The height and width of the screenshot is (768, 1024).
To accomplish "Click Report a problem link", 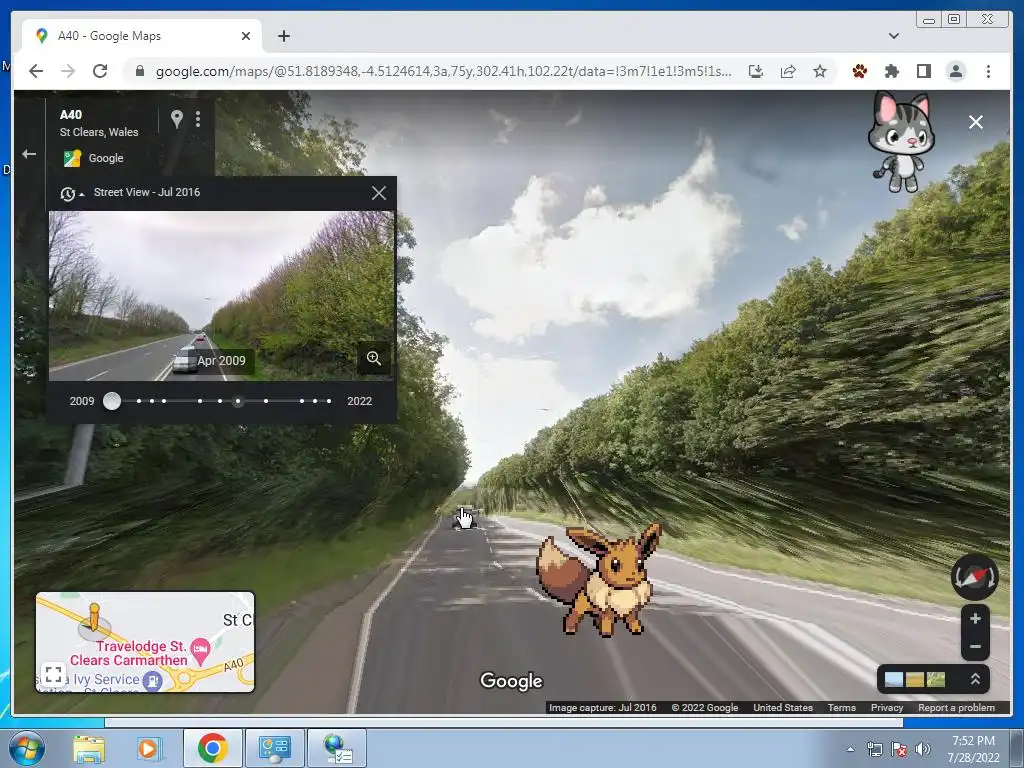I will click(956, 707).
